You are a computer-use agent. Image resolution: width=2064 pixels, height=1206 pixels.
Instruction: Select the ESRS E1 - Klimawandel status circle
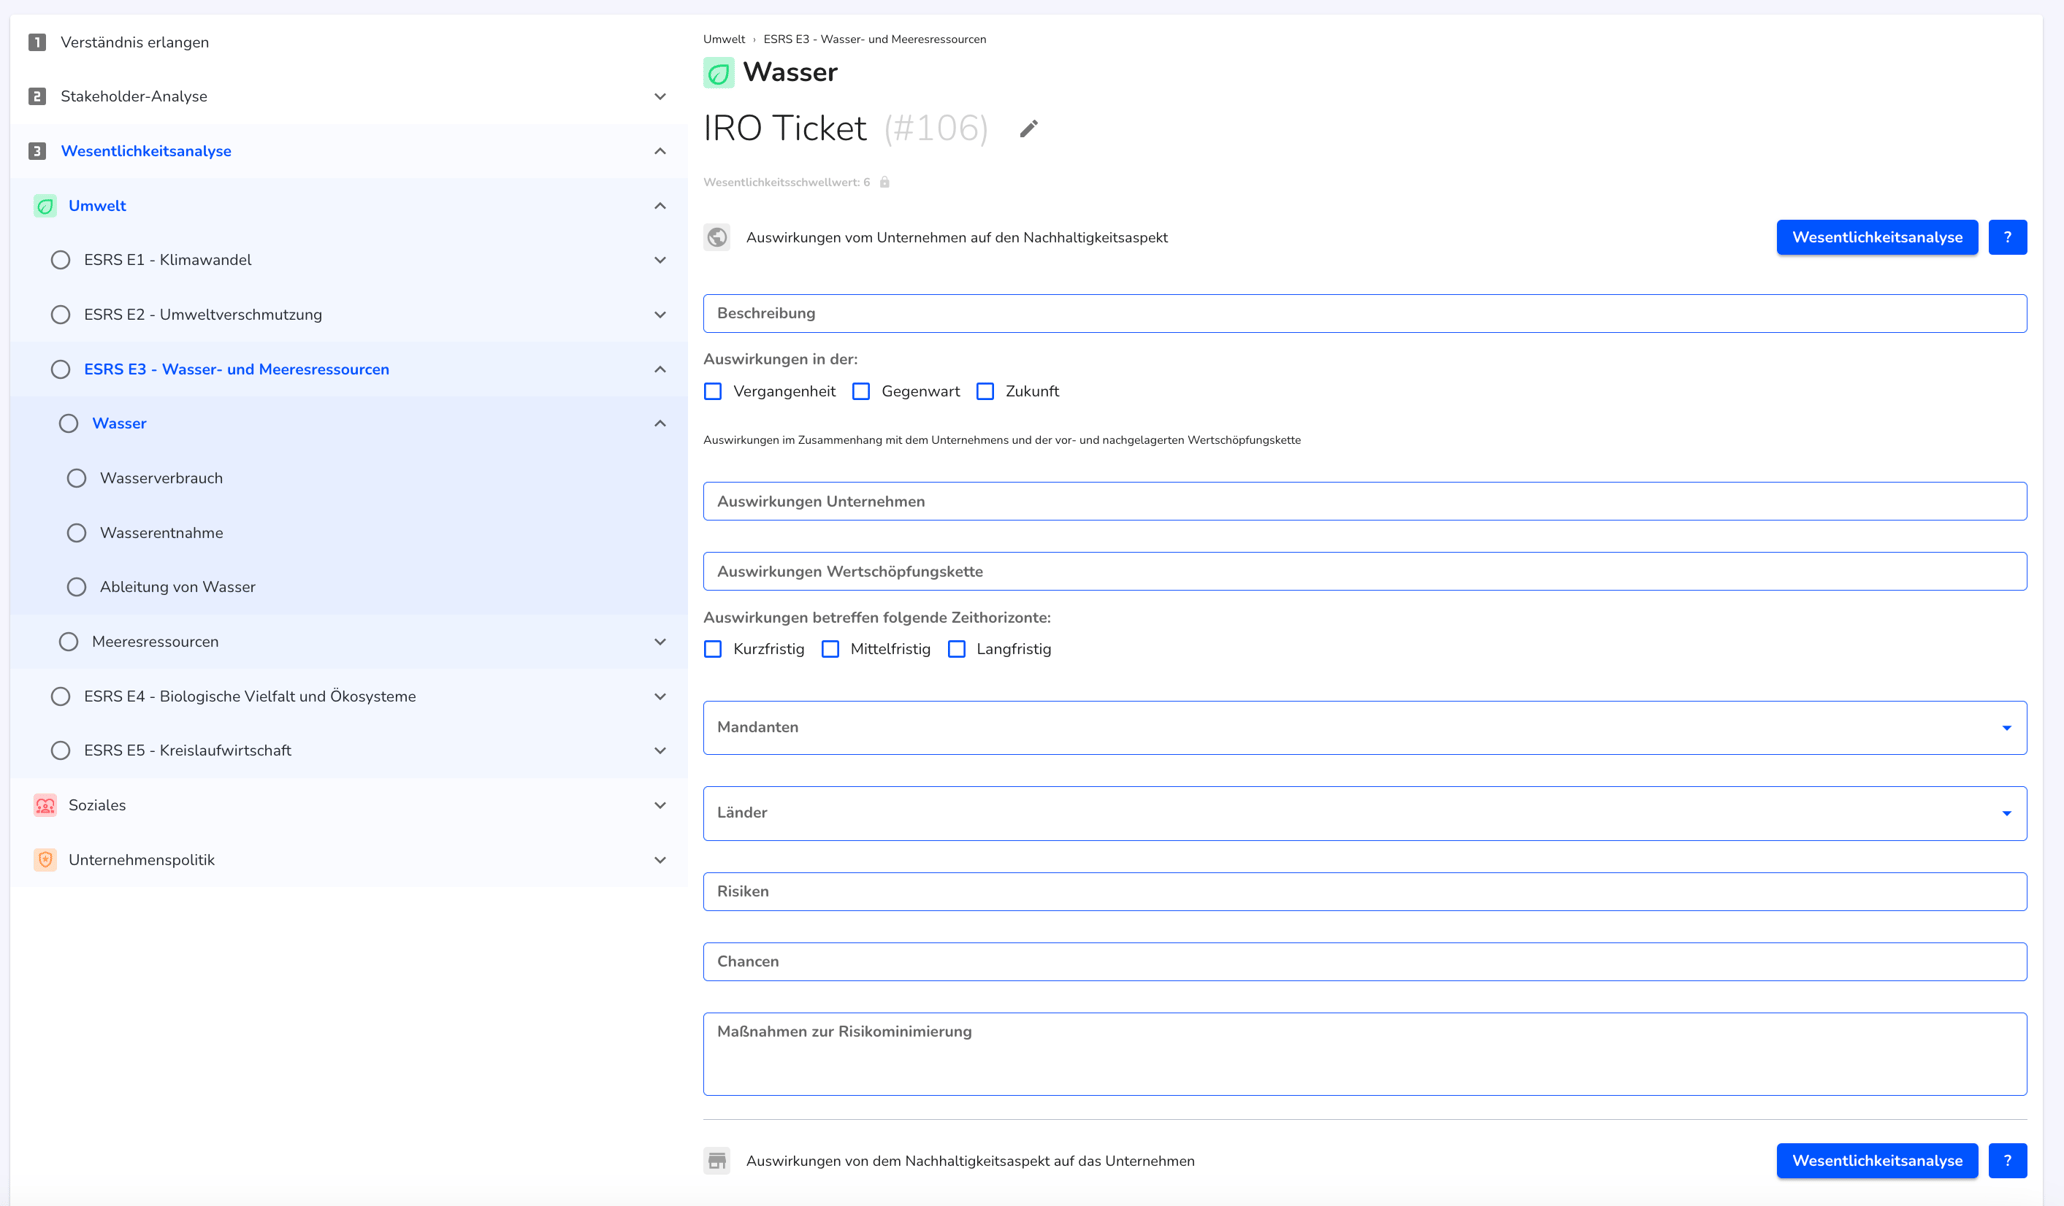pos(60,260)
